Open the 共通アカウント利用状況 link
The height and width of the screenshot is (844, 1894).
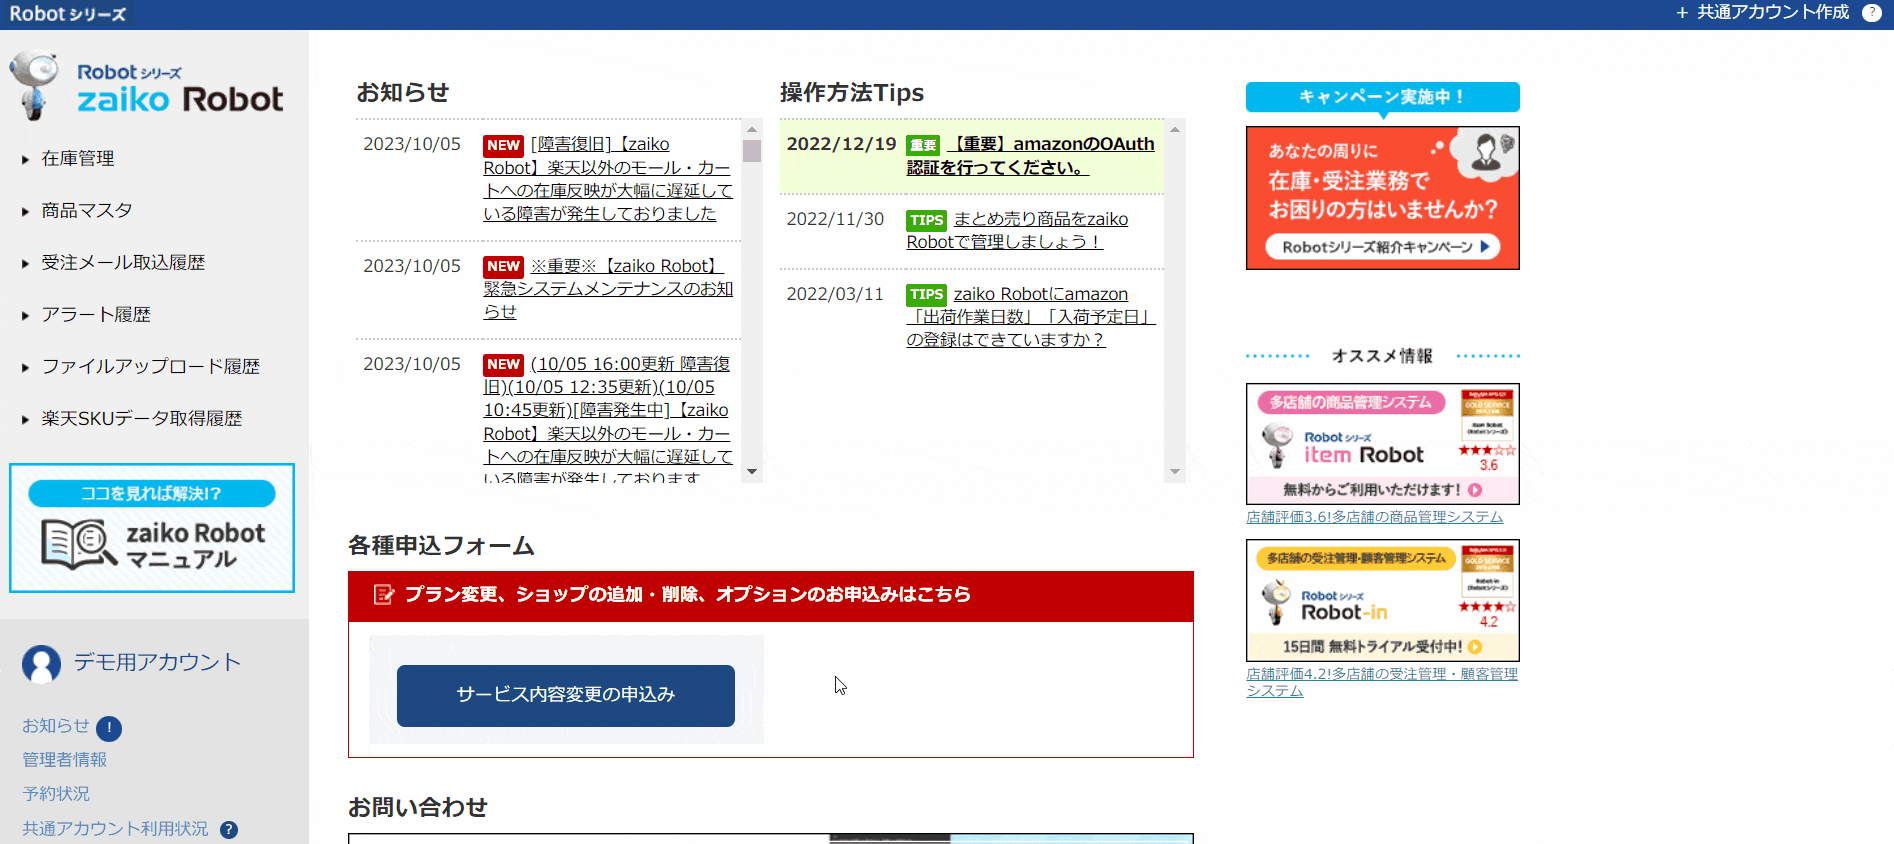[x=116, y=829]
